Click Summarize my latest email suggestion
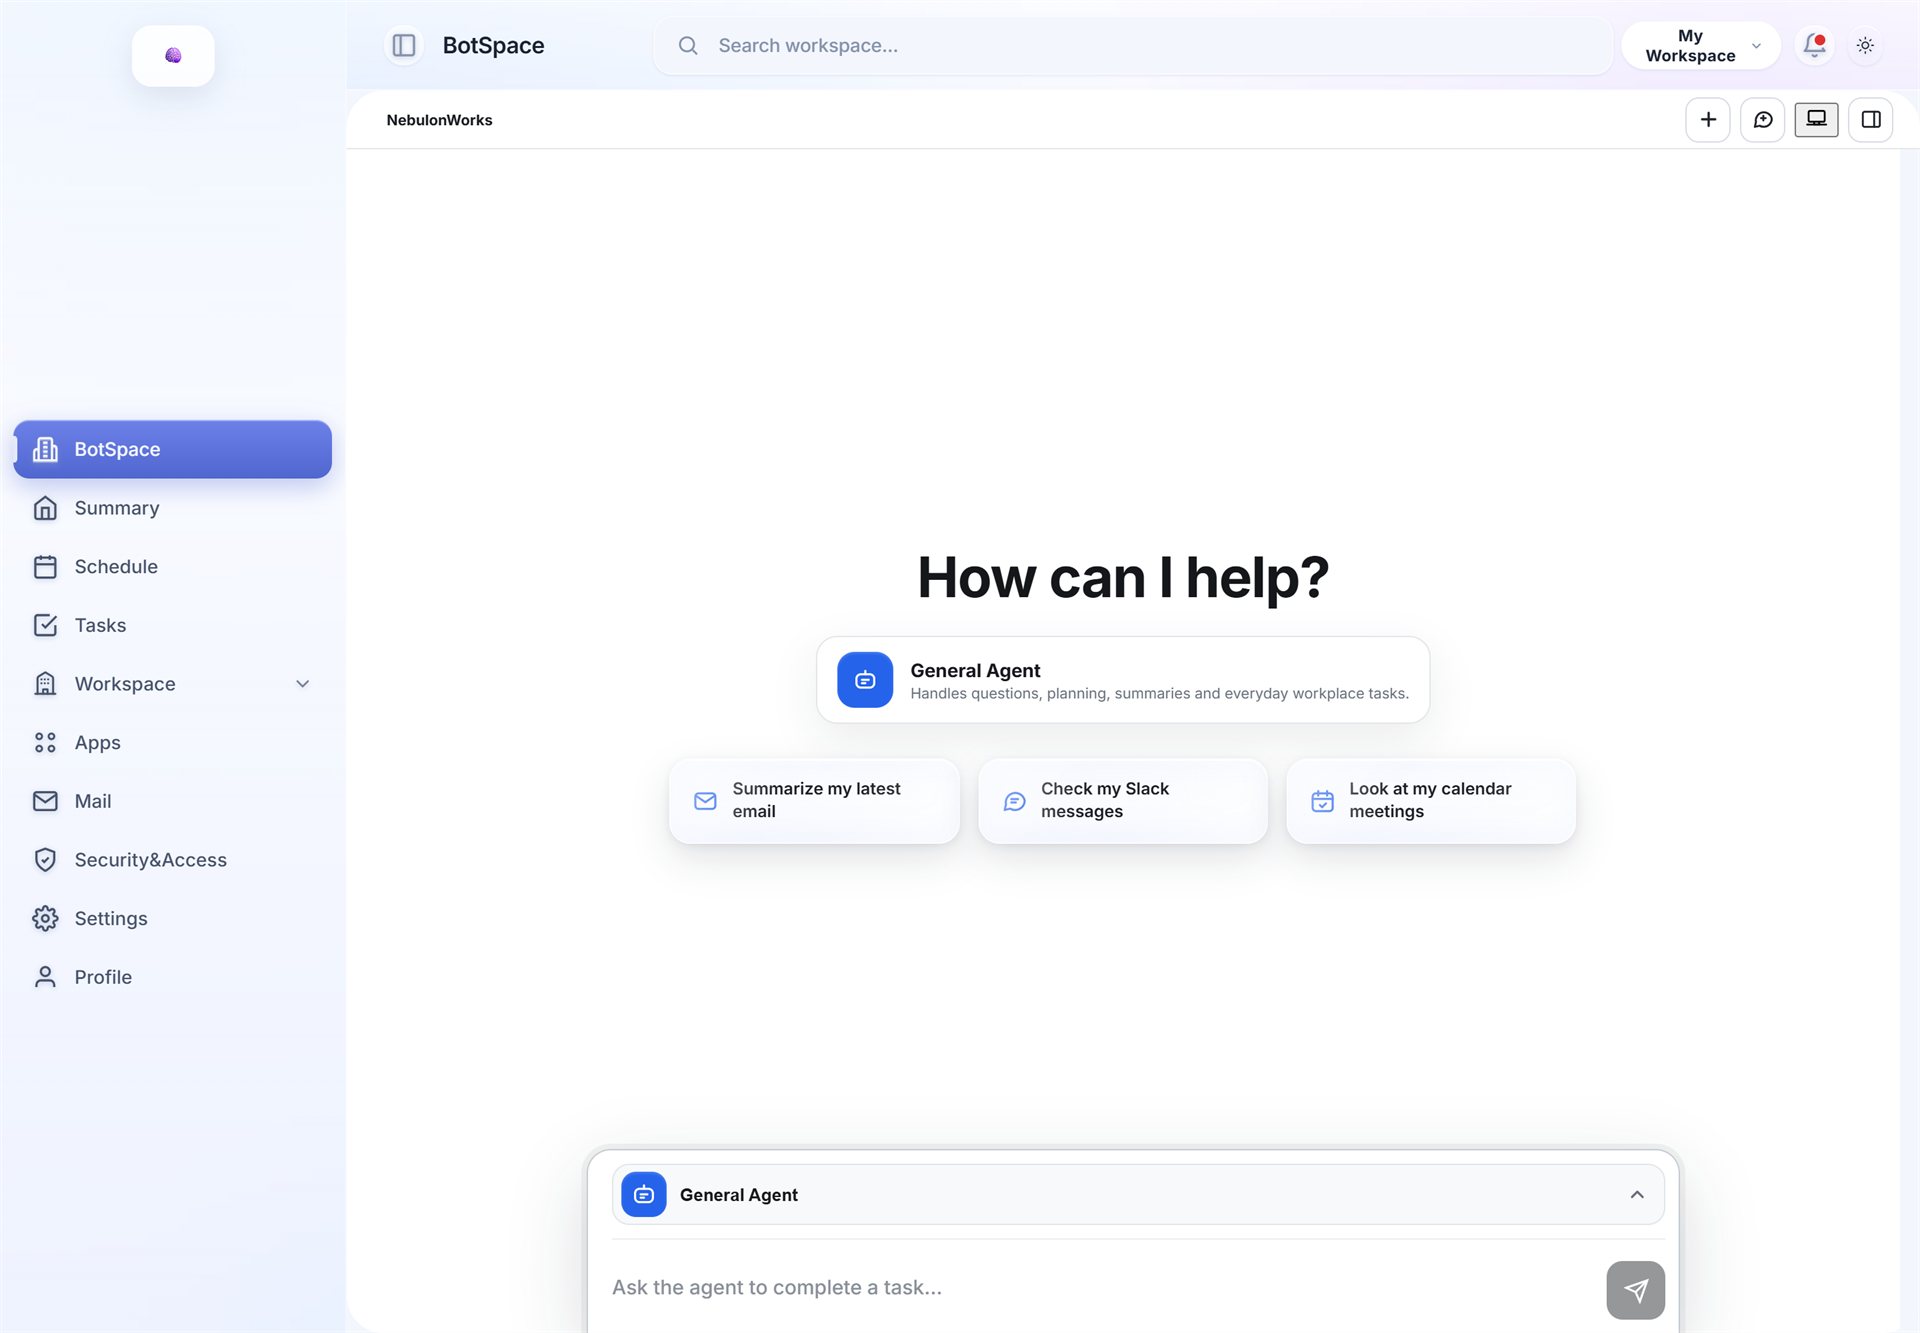The height and width of the screenshot is (1333, 1920). pos(815,801)
